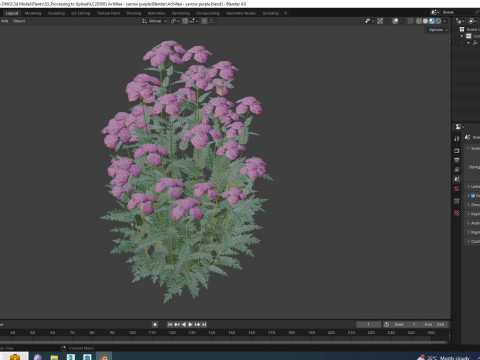Click the timeline horizontal scrollbar

(223, 342)
